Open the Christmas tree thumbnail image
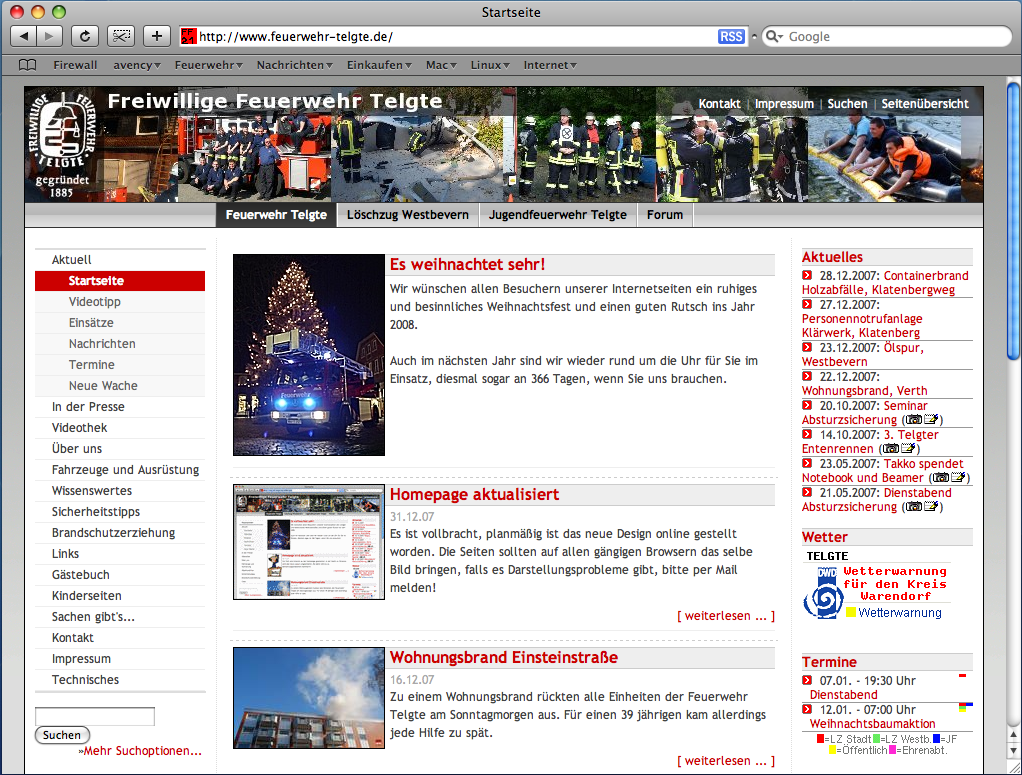The height and width of the screenshot is (775, 1022). (x=309, y=355)
